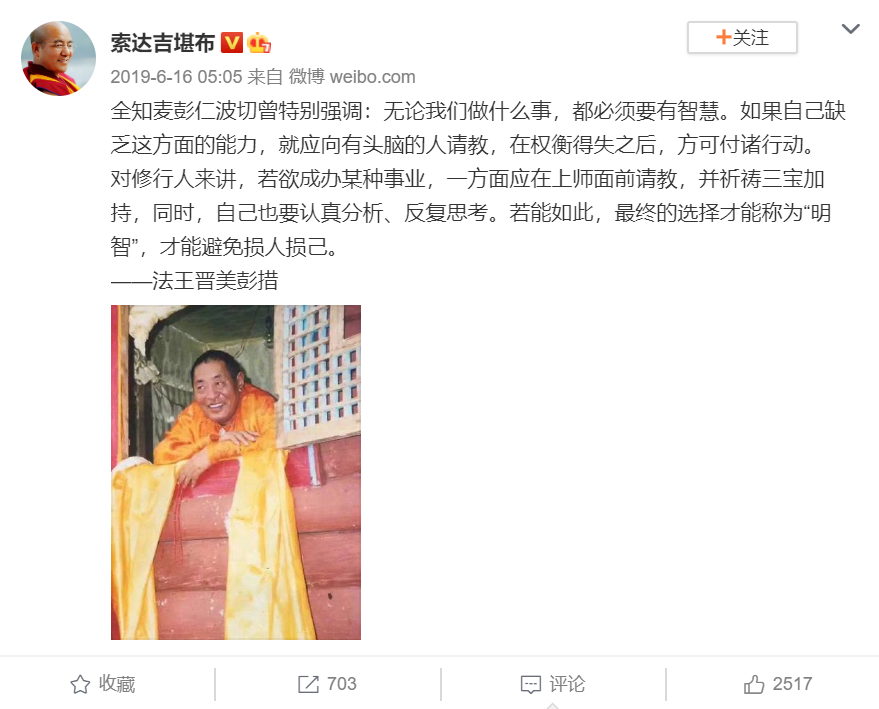Open the 评论 comments section
879x709 pixels.
click(567, 684)
